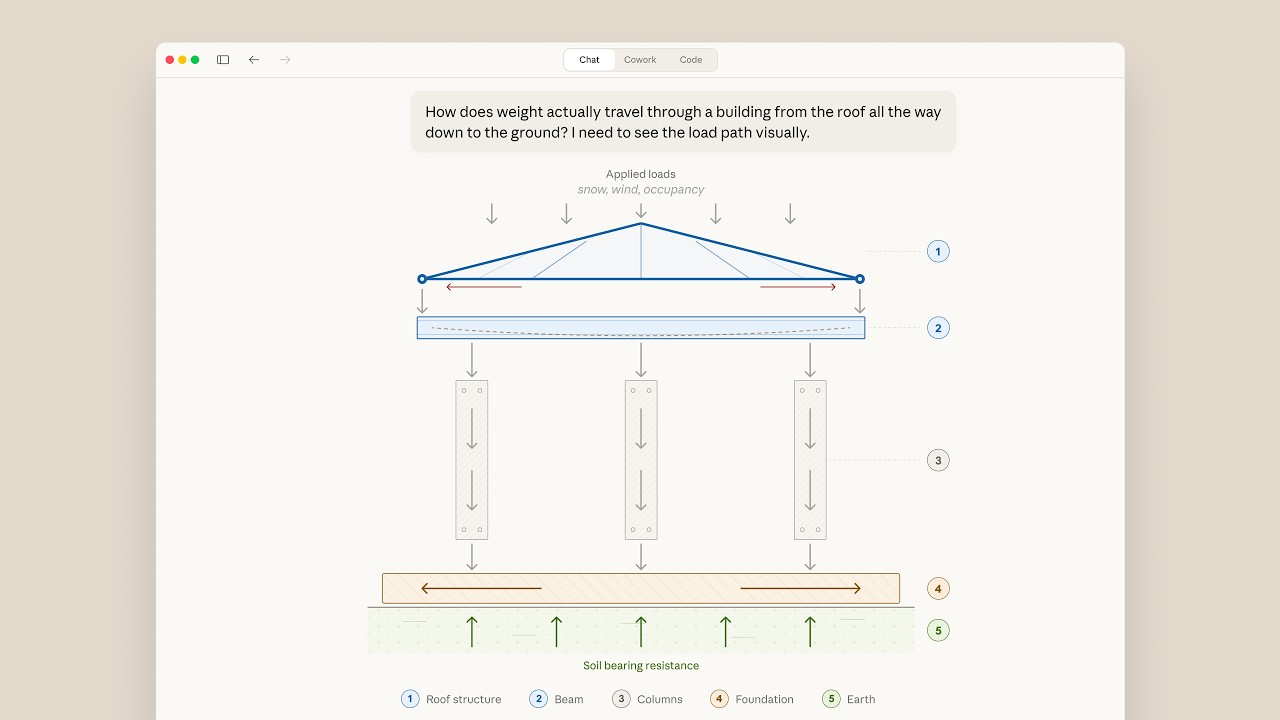Click callout marker 5 for Earth
This screenshot has width=1280, height=720.
[937, 630]
